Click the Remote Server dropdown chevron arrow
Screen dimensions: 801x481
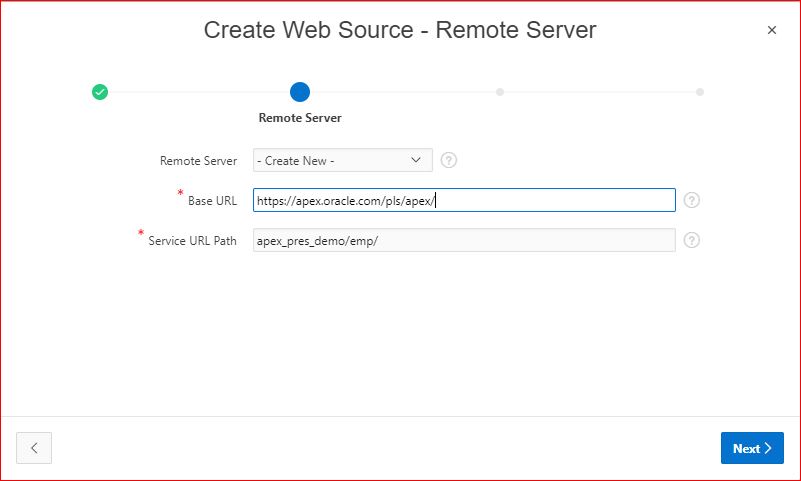(x=417, y=160)
